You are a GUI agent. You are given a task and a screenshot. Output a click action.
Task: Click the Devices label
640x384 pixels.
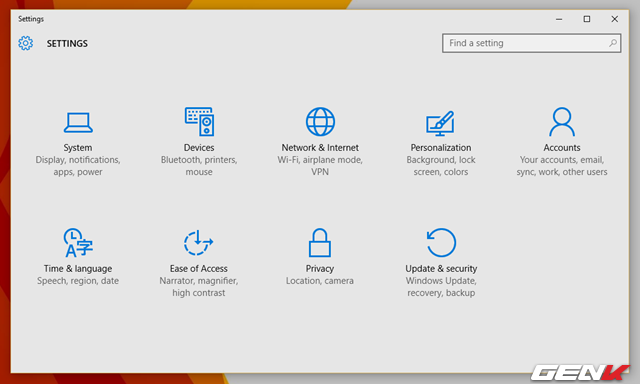tap(199, 147)
